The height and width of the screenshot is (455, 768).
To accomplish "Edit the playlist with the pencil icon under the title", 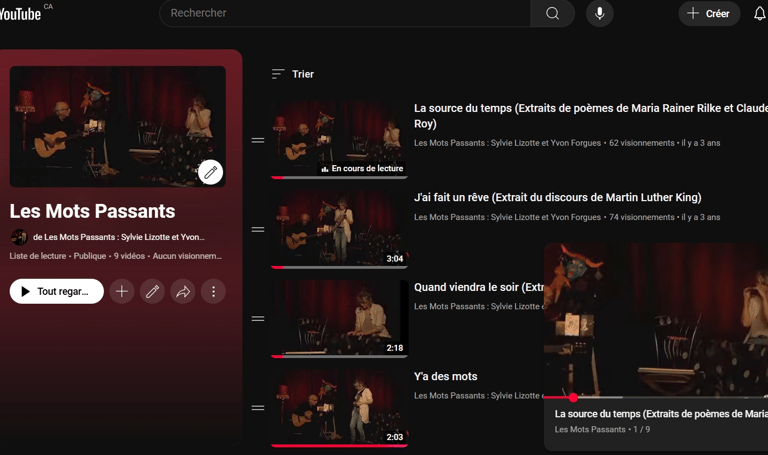I will 152,291.
